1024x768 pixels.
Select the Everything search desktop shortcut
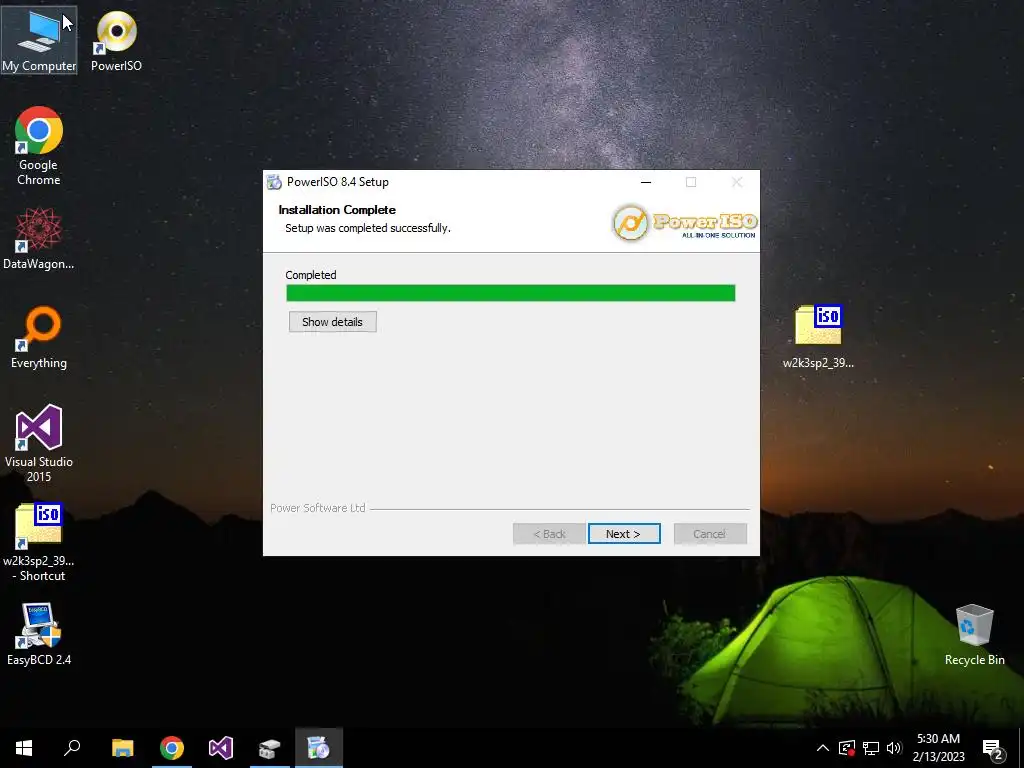39,338
